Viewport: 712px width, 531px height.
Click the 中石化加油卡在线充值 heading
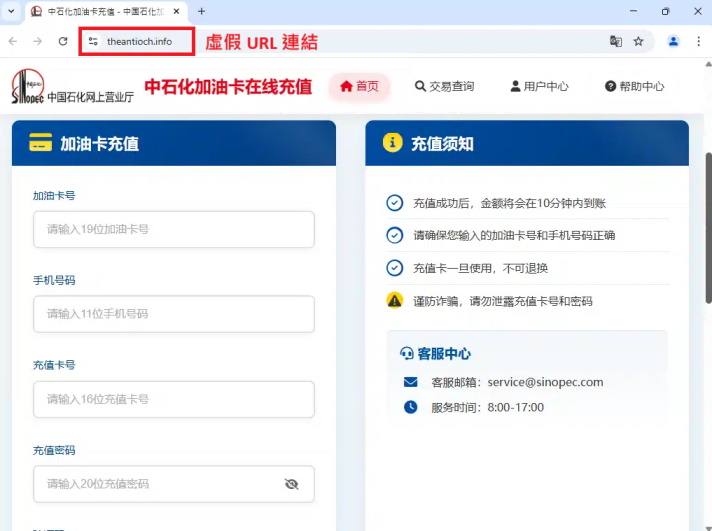228,86
